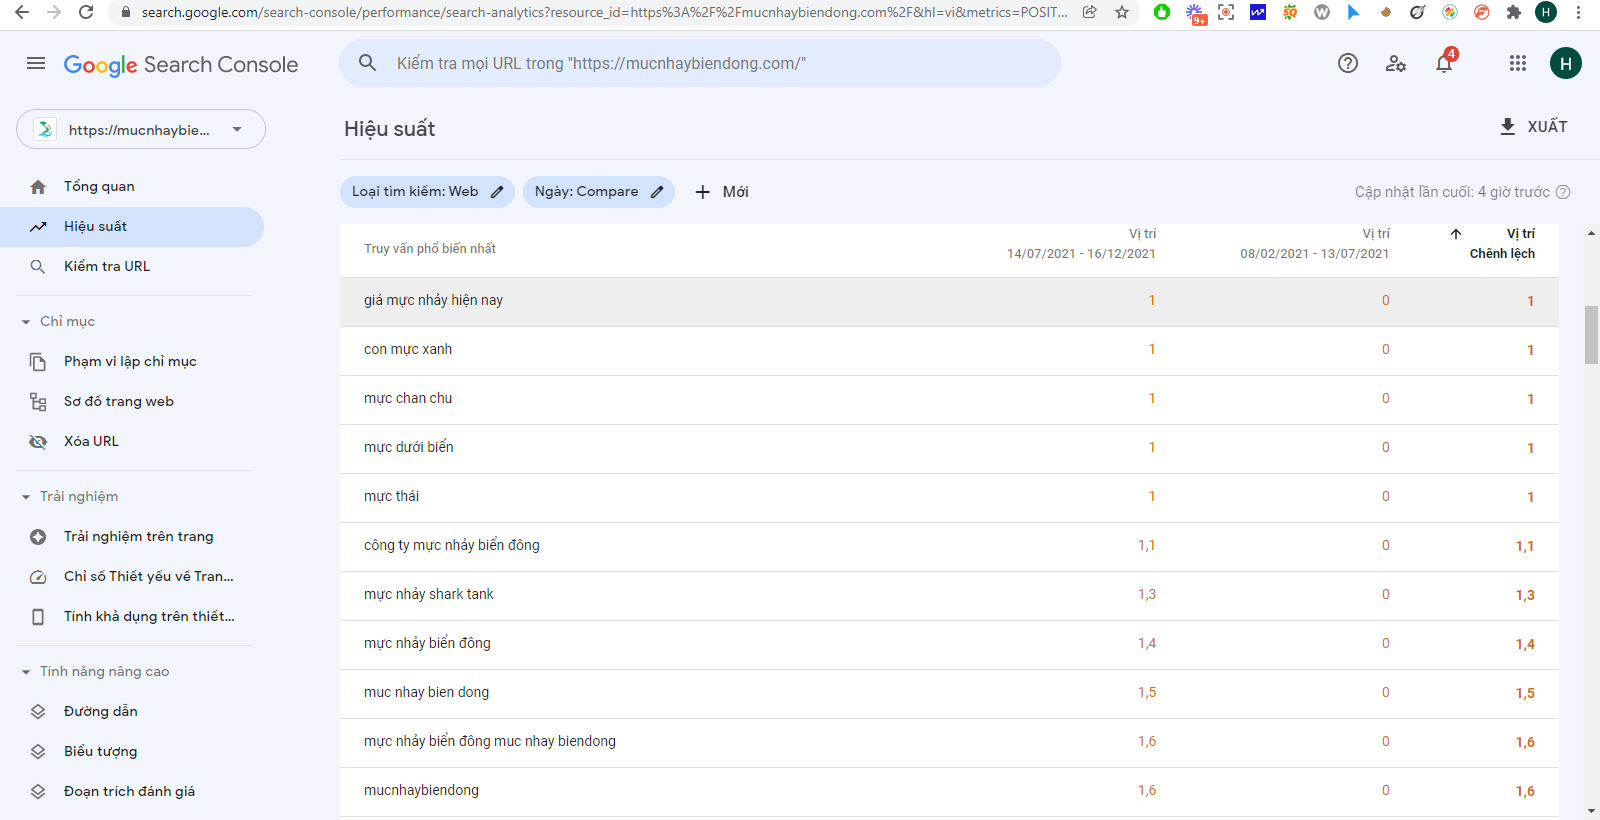Click the Help question mark icon
Viewport: 1600px width, 820px height.
tap(1348, 64)
